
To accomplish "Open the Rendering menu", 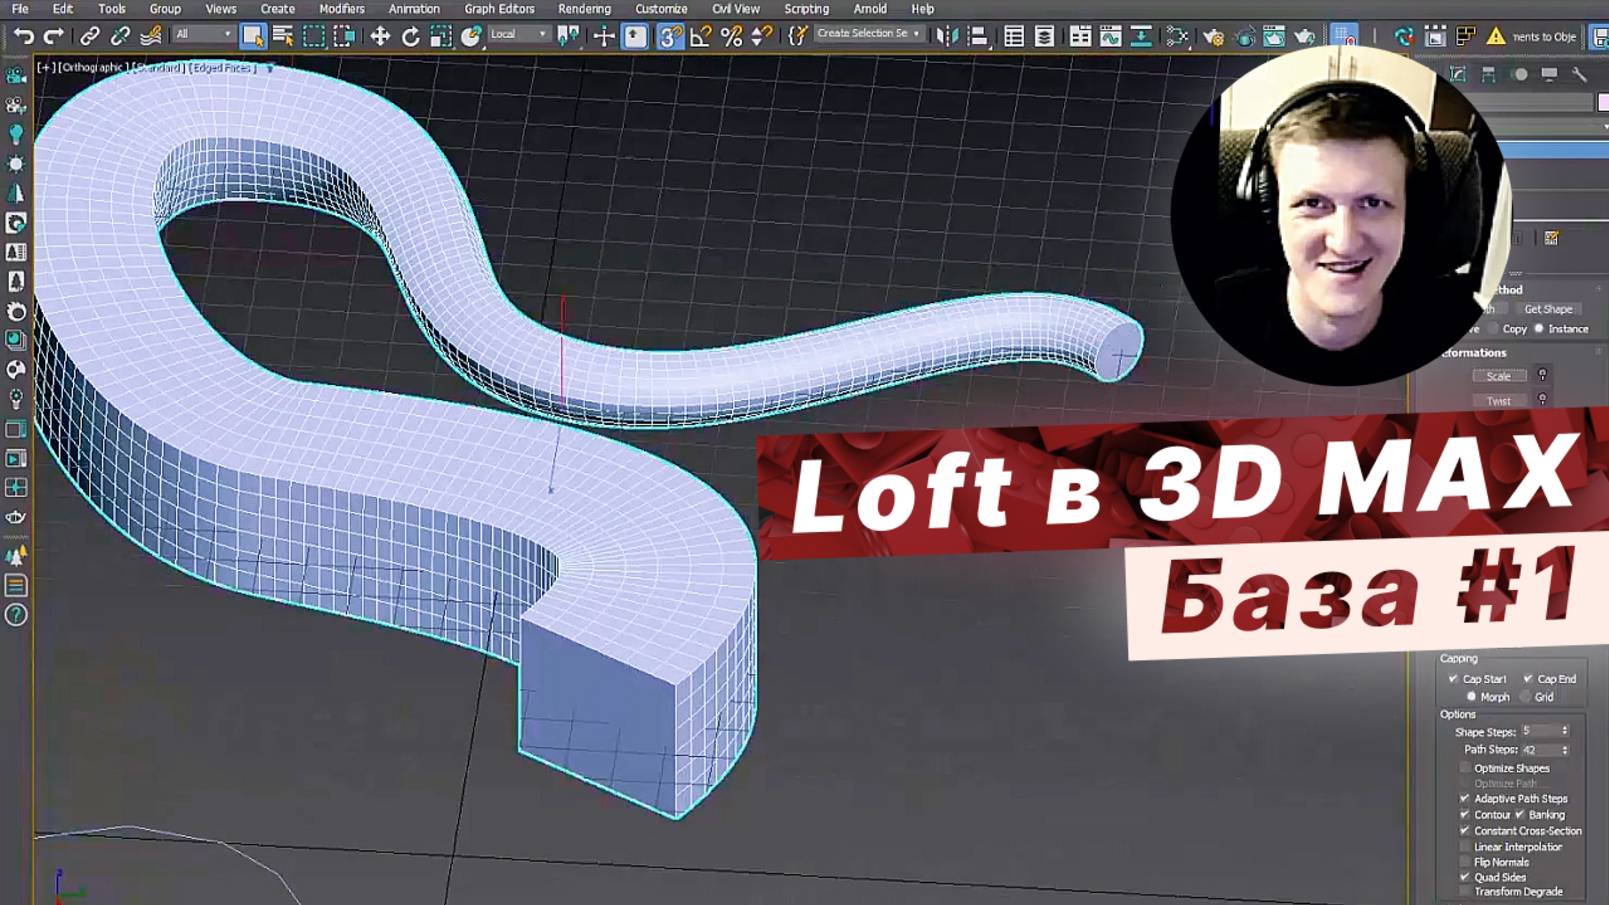I will [584, 8].
